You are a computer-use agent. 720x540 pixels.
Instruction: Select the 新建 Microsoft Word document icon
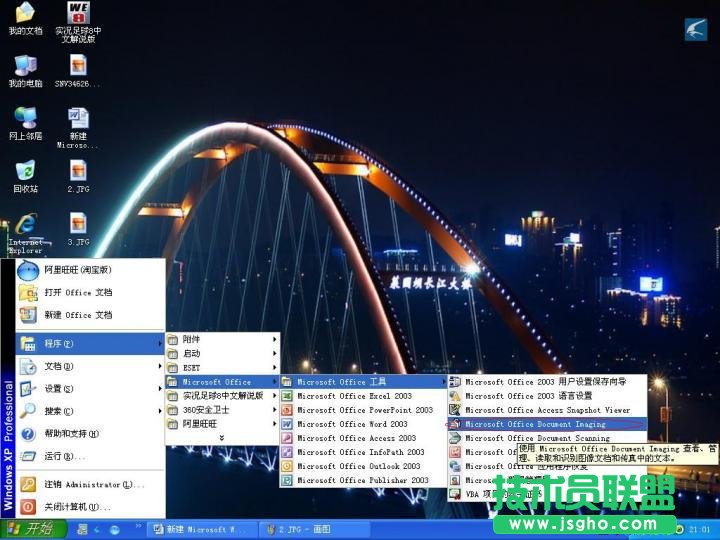coord(79,127)
